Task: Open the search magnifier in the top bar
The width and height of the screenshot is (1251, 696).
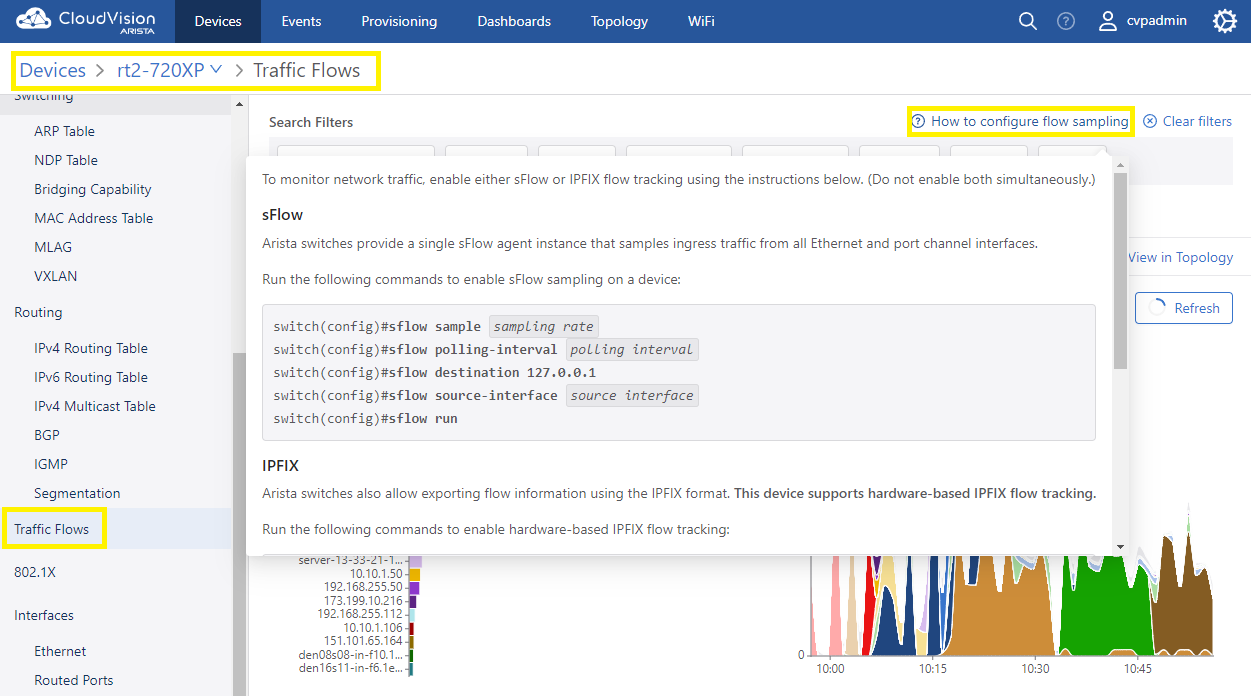Action: (1027, 21)
